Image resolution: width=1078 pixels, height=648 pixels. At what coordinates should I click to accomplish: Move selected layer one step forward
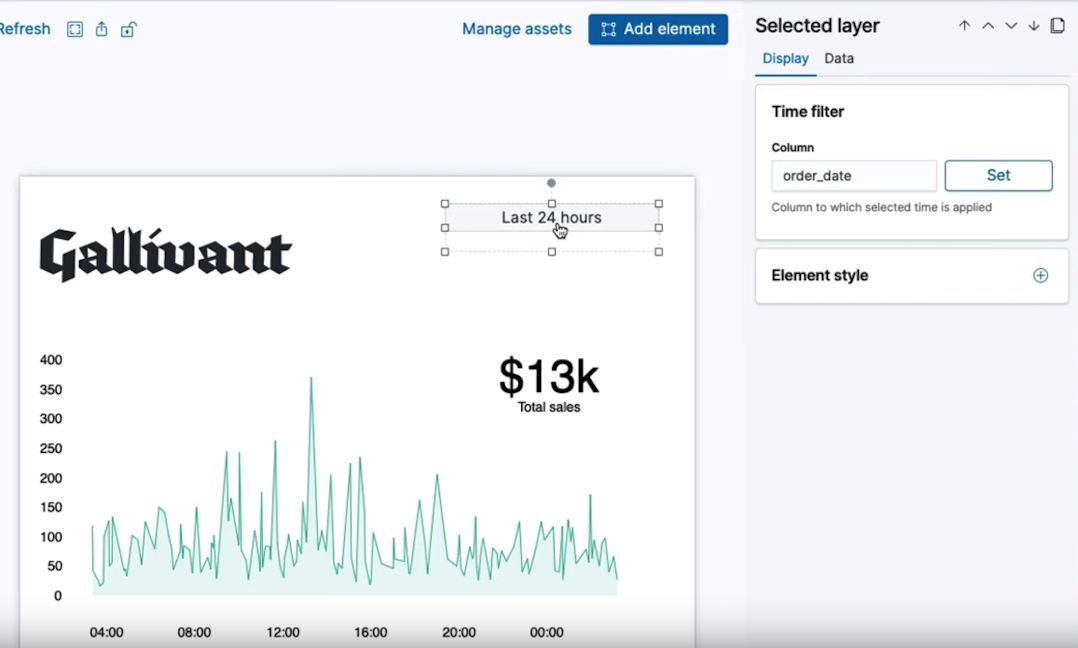[x=988, y=26]
